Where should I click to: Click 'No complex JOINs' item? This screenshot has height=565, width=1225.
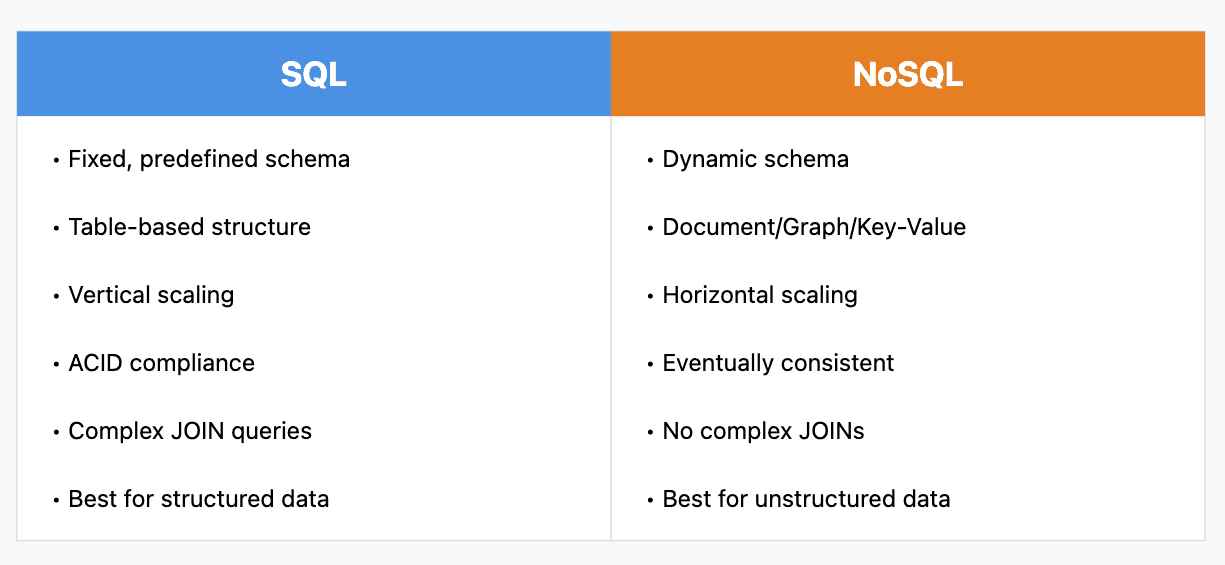[763, 431]
